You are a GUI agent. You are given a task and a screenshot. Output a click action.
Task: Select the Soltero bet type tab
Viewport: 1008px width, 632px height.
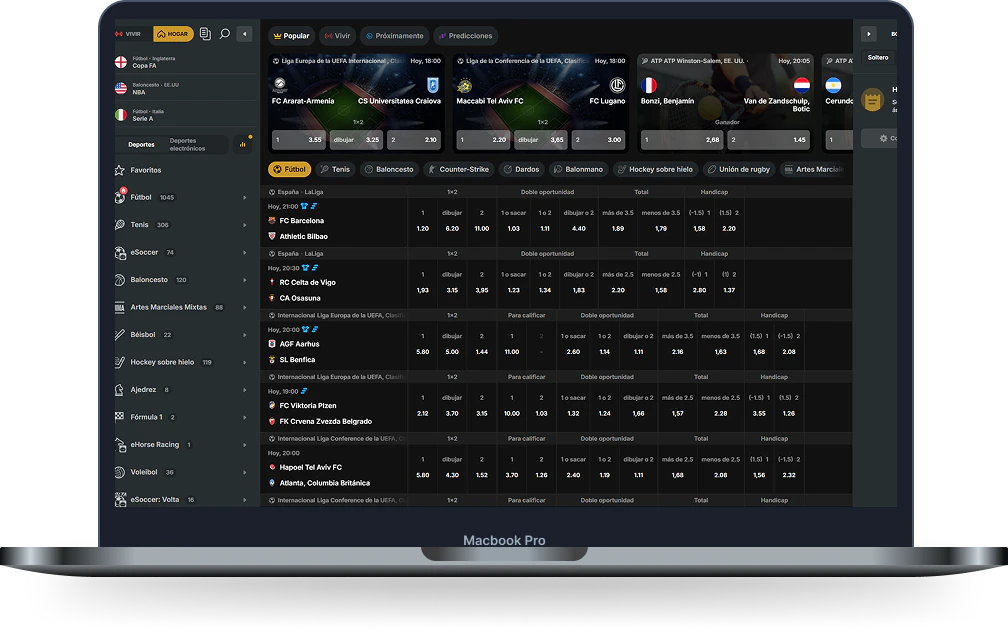[878, 57]
